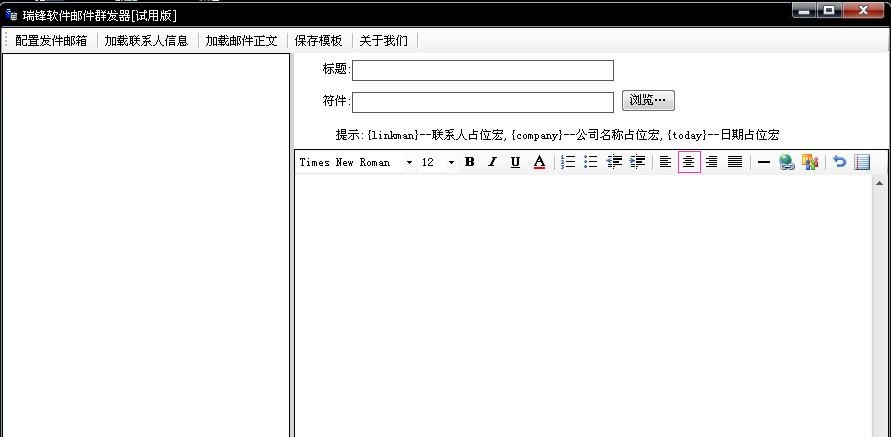Toggle italic formatting in the editor
Screen dimensions: 891x437
pos(492,162)
